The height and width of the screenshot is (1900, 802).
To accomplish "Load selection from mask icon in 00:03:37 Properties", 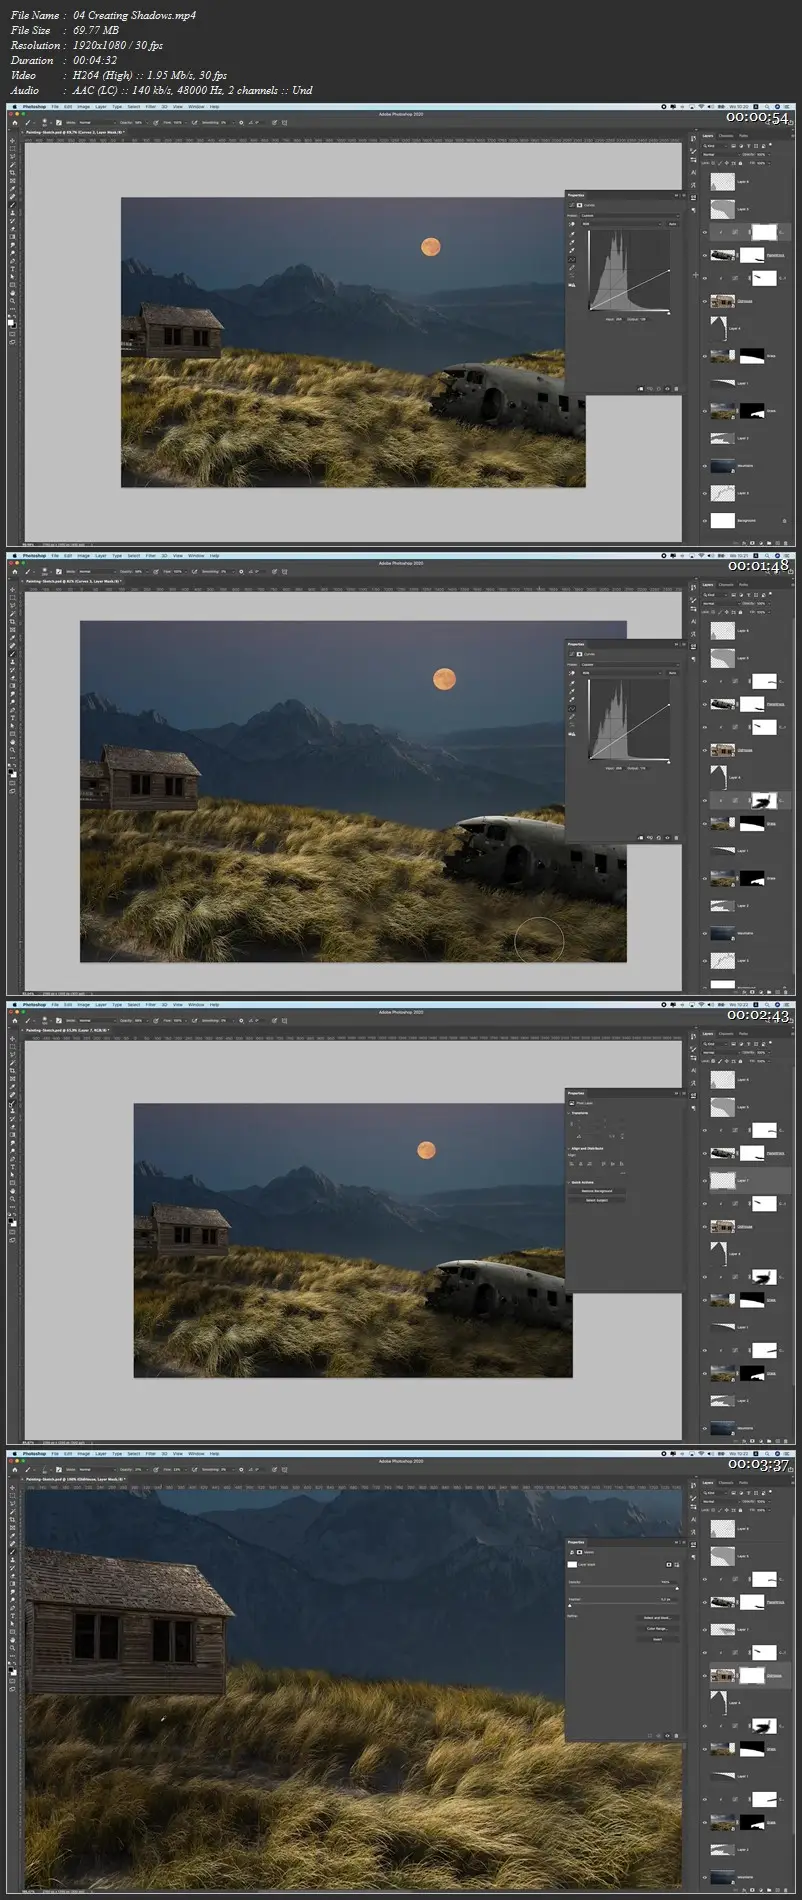I will click(x=650, y=1736).
